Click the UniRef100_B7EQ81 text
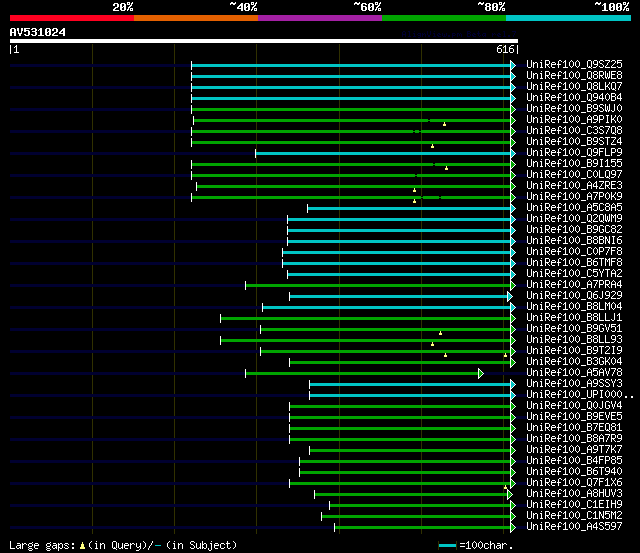The width and height of the screenshot is (640, 553). 574,428
